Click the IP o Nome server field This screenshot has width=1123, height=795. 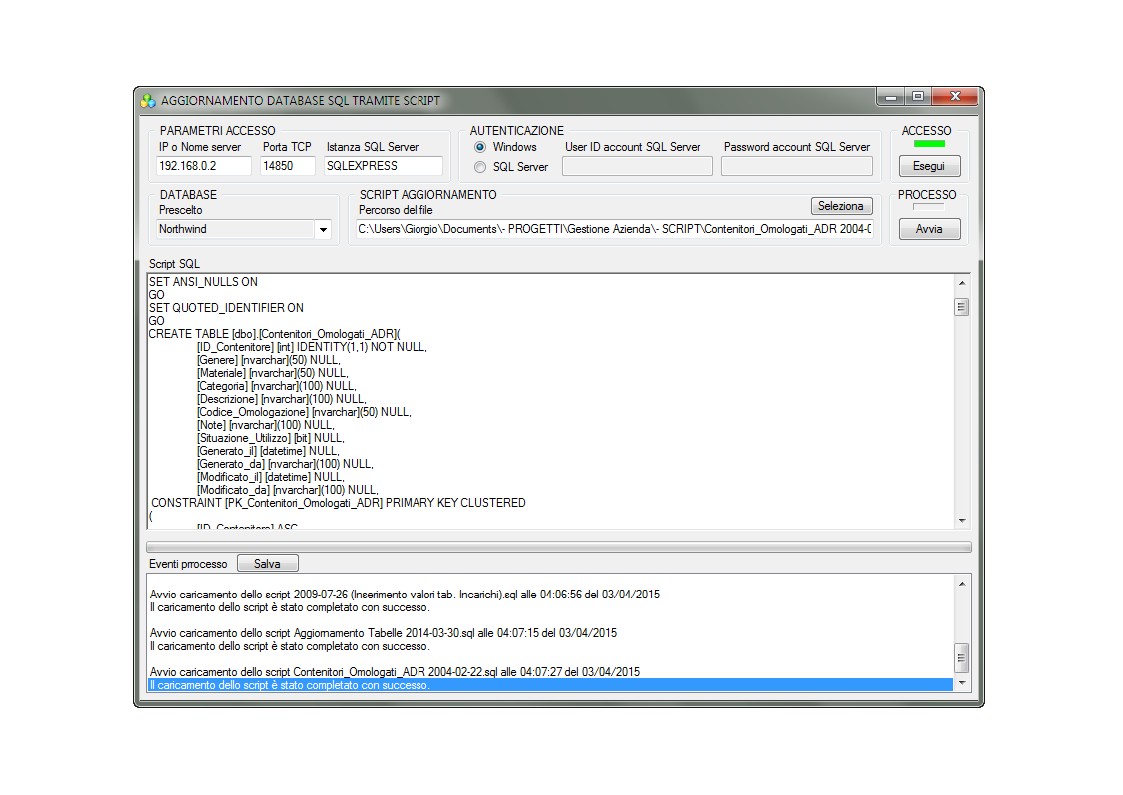coord(203,166)
